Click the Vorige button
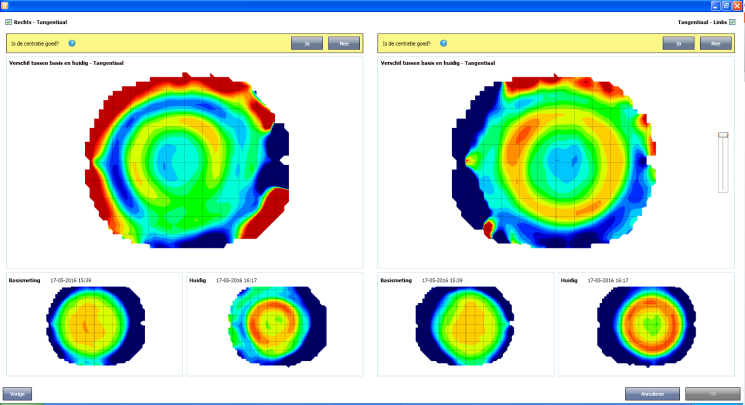 (18, 394)
